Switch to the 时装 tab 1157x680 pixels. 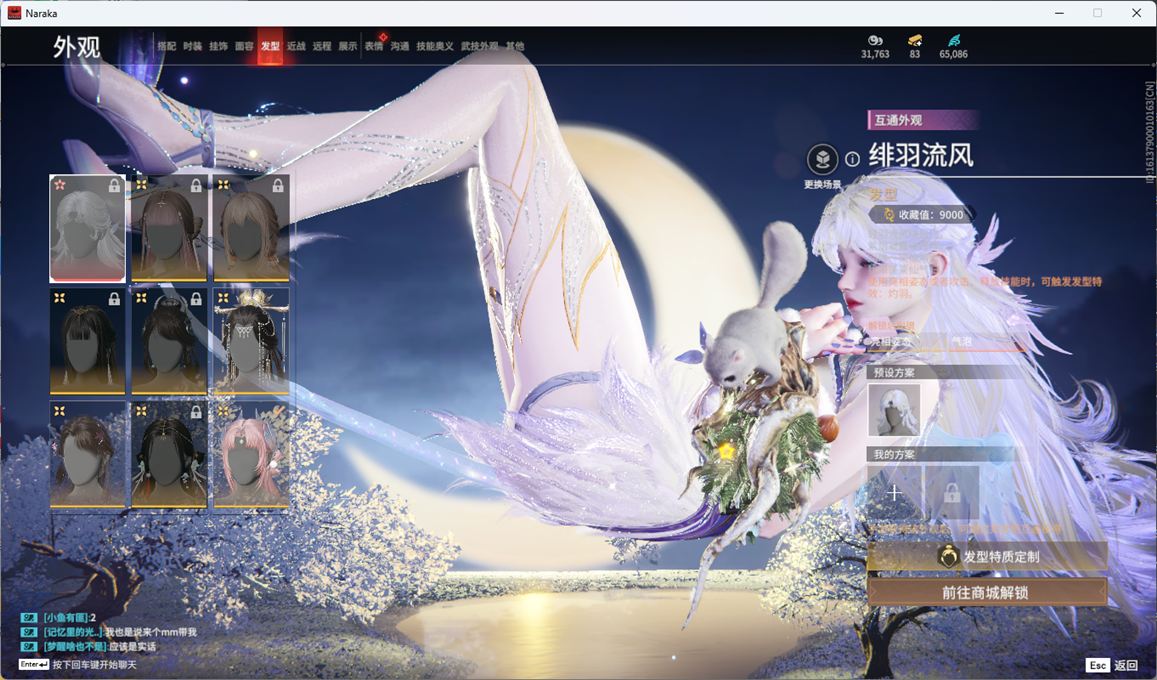[x=193, y=46]
